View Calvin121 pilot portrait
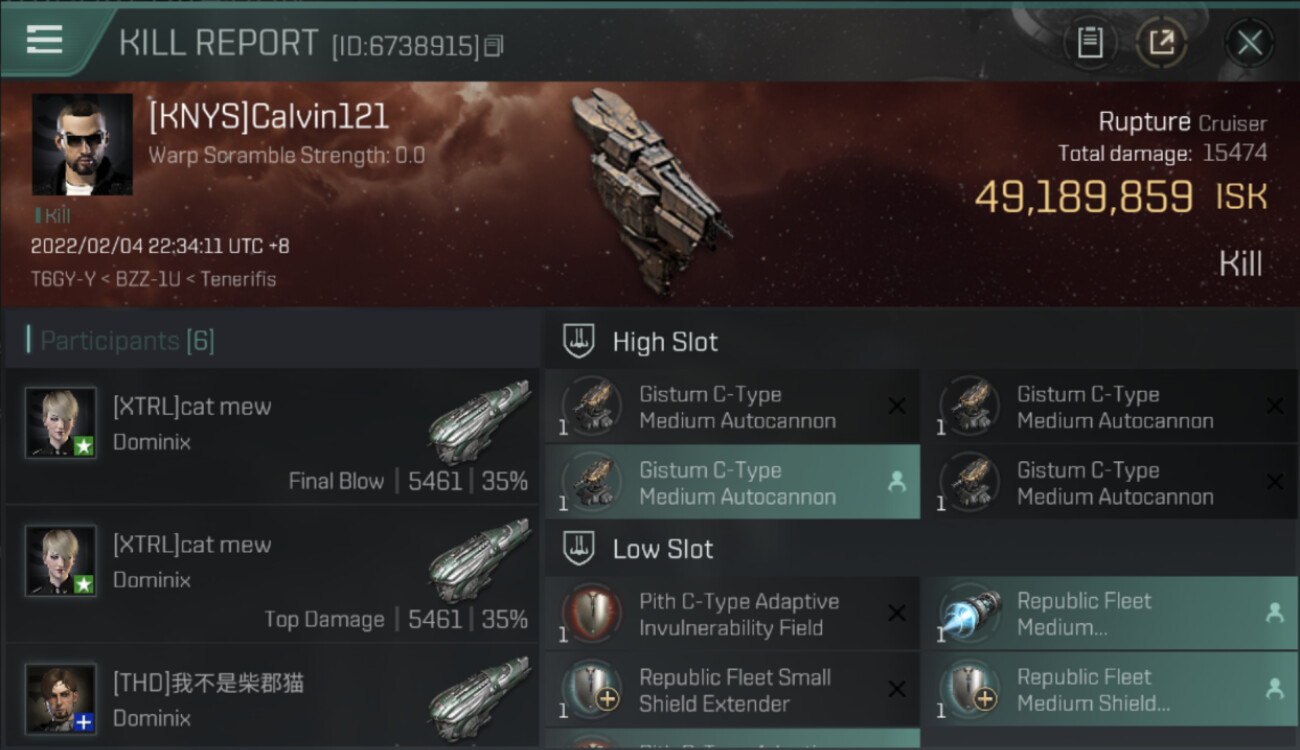The height and width of the screenshot is (750, 1300). [82, 144]
